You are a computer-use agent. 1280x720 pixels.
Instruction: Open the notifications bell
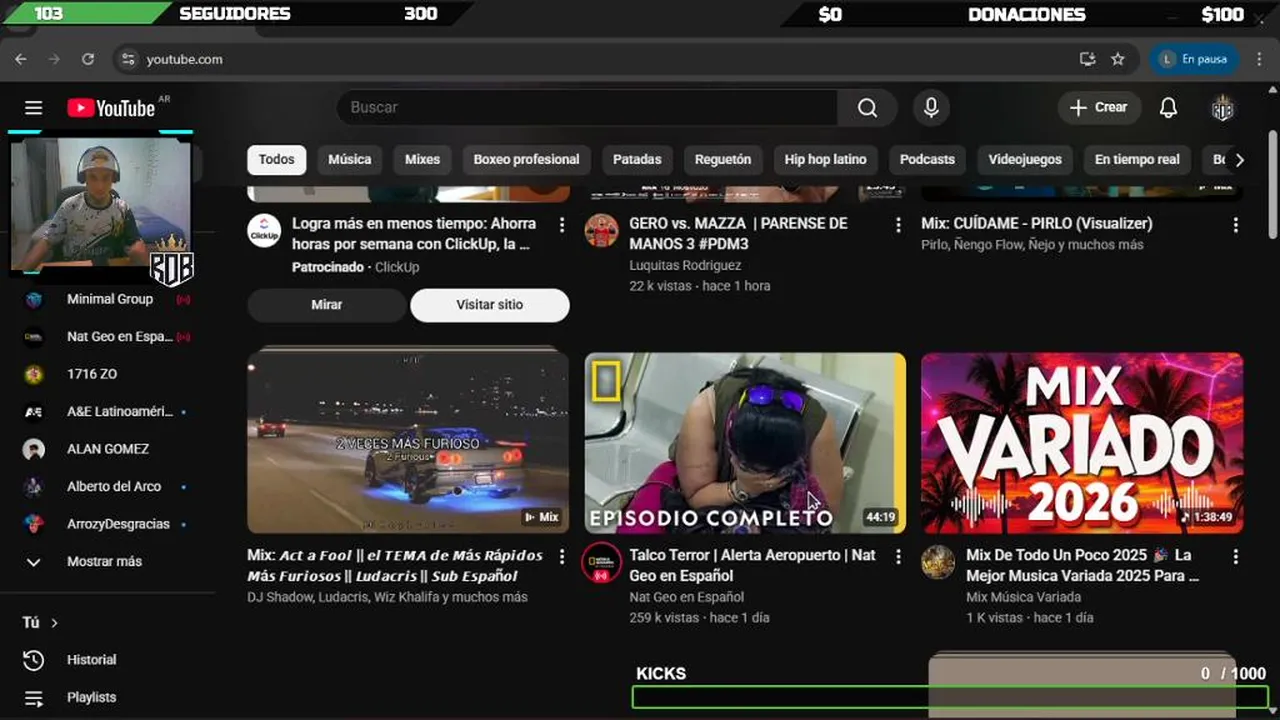[1168, 107]
